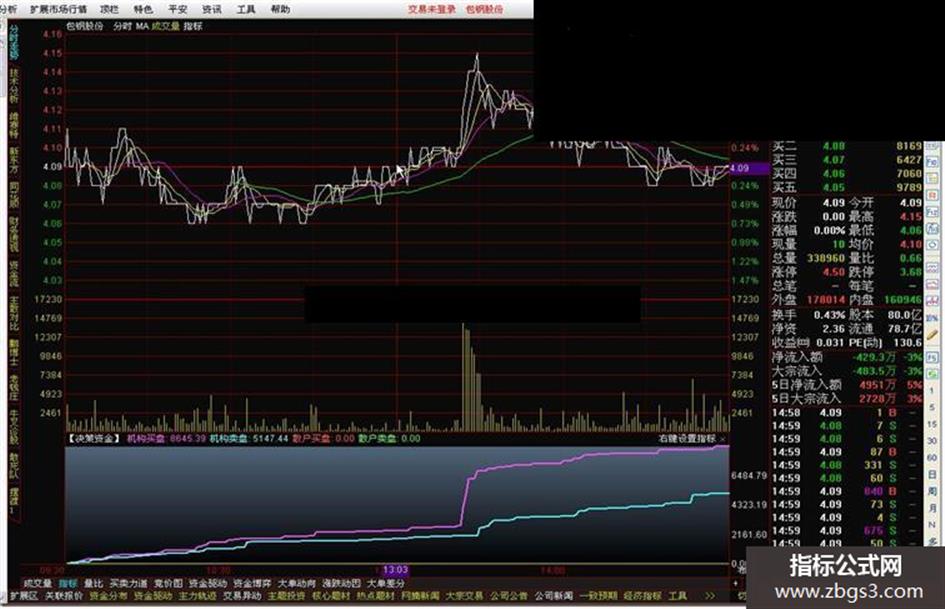Click the FS icon in right toolbar
Screen dimensions: 945x609
pyautogui.click(x=932, y=358)
